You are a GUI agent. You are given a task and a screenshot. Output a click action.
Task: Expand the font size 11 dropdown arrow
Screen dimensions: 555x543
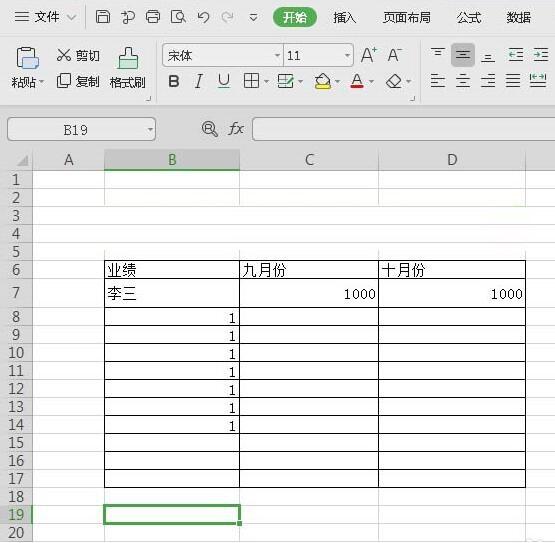(347, 56)
